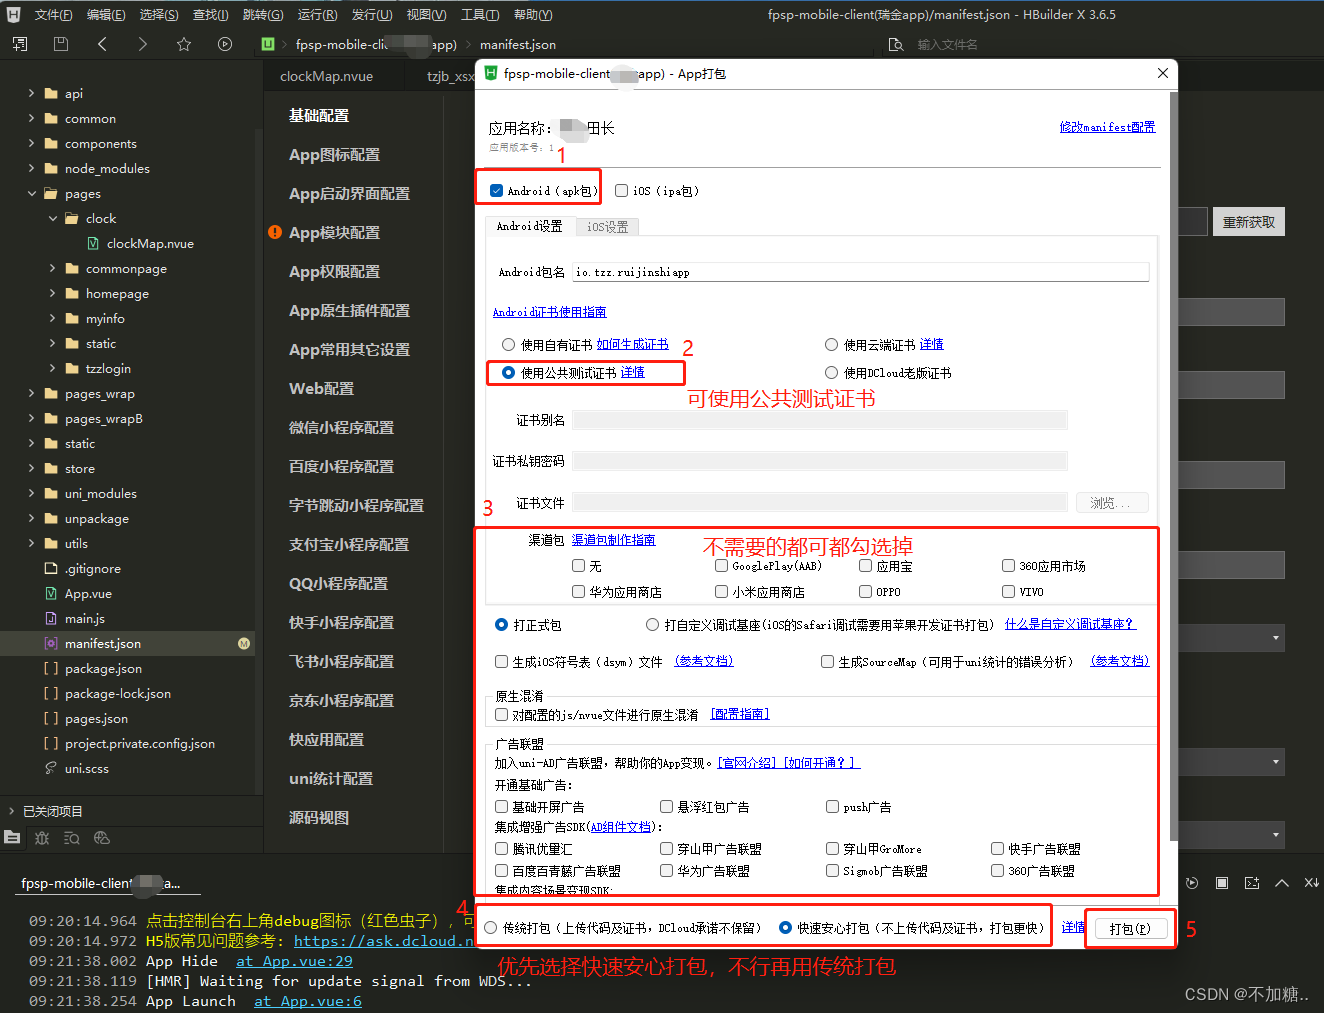This screenshot has height=1013, width=1324.
Task: Select 使用公共测试证书 radio button
Action: [x=508, y=372]
